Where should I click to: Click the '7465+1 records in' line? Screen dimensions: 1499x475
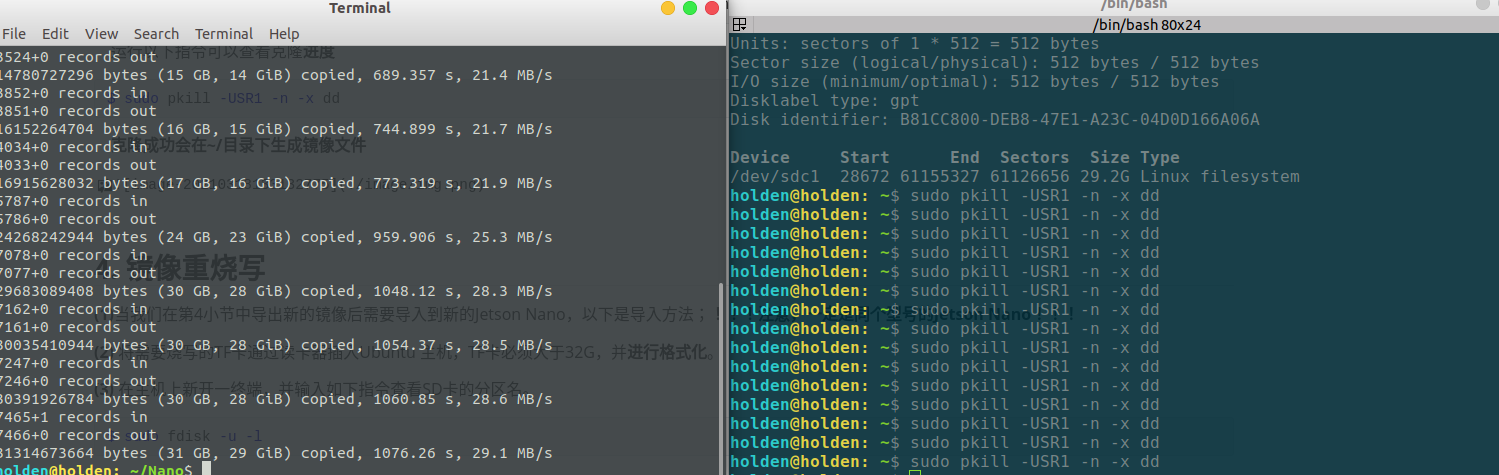(74, 417)
